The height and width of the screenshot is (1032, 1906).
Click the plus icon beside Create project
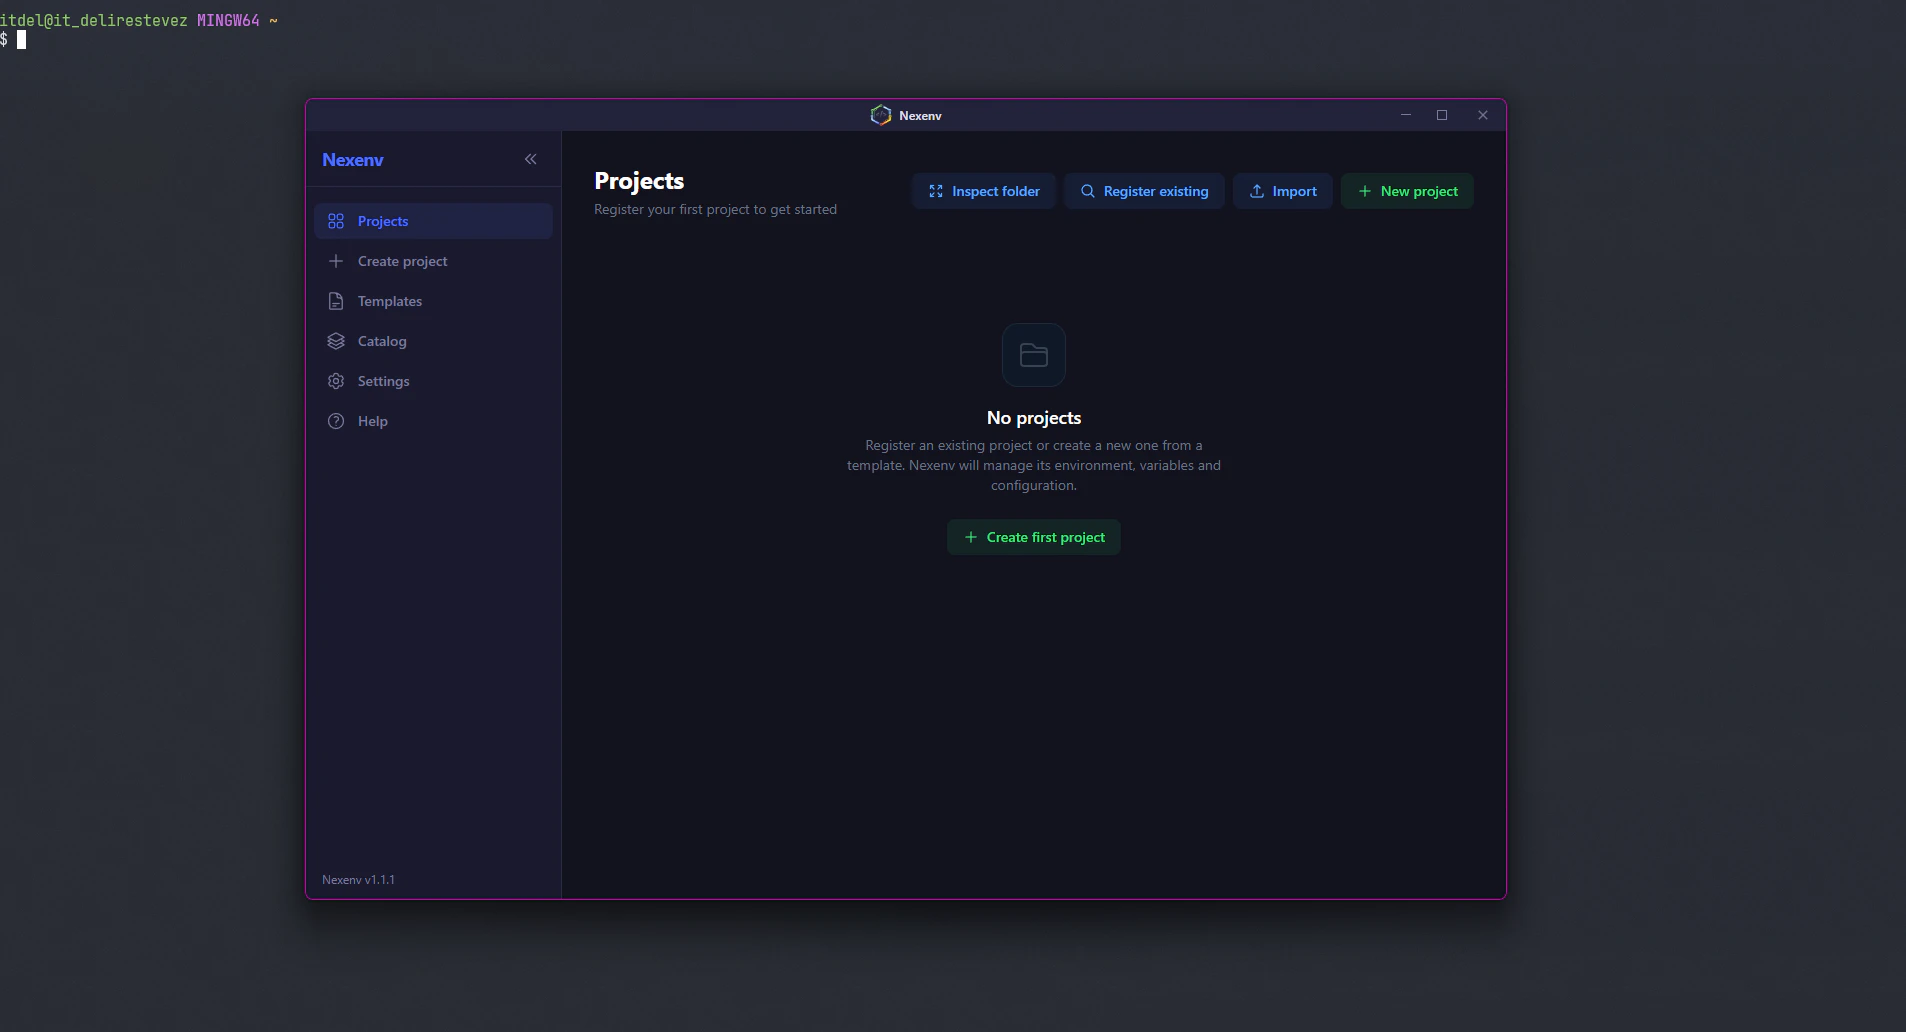tap(336, 261)
